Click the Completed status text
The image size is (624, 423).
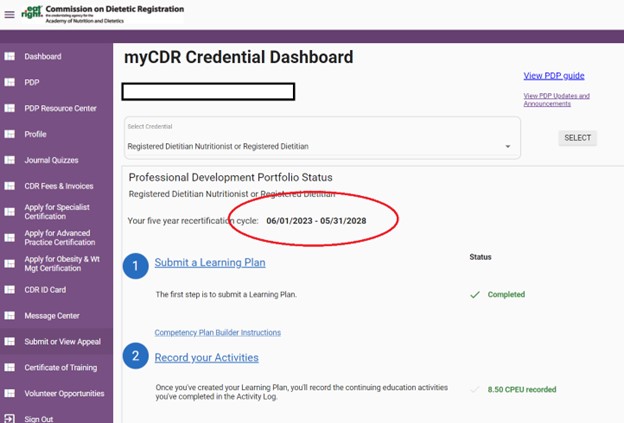(506, 294)
